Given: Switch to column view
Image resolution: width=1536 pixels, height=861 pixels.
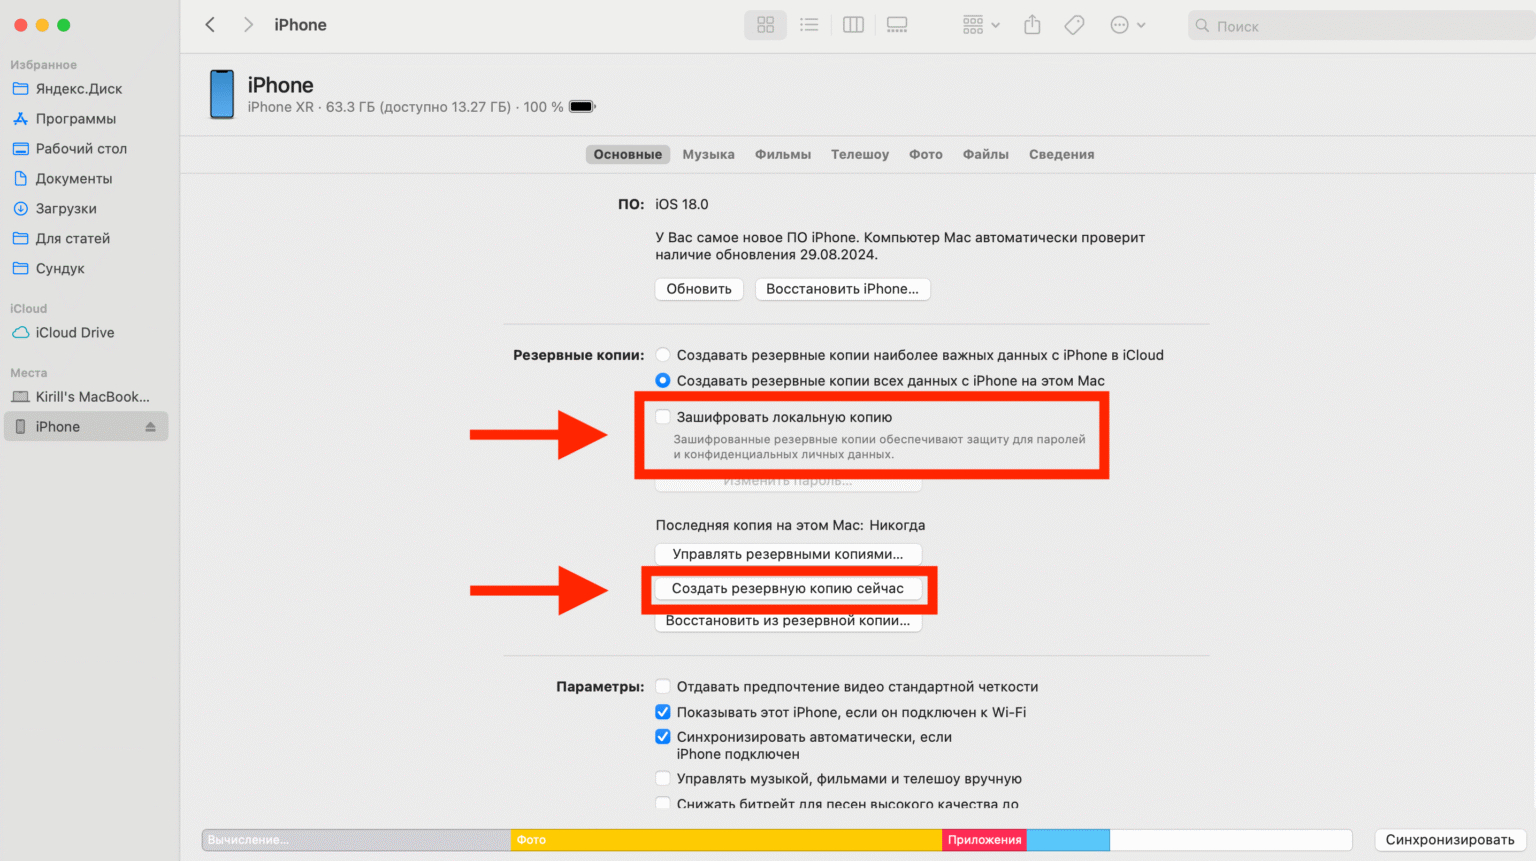Looking at the screenshot, I should [853, 25].
